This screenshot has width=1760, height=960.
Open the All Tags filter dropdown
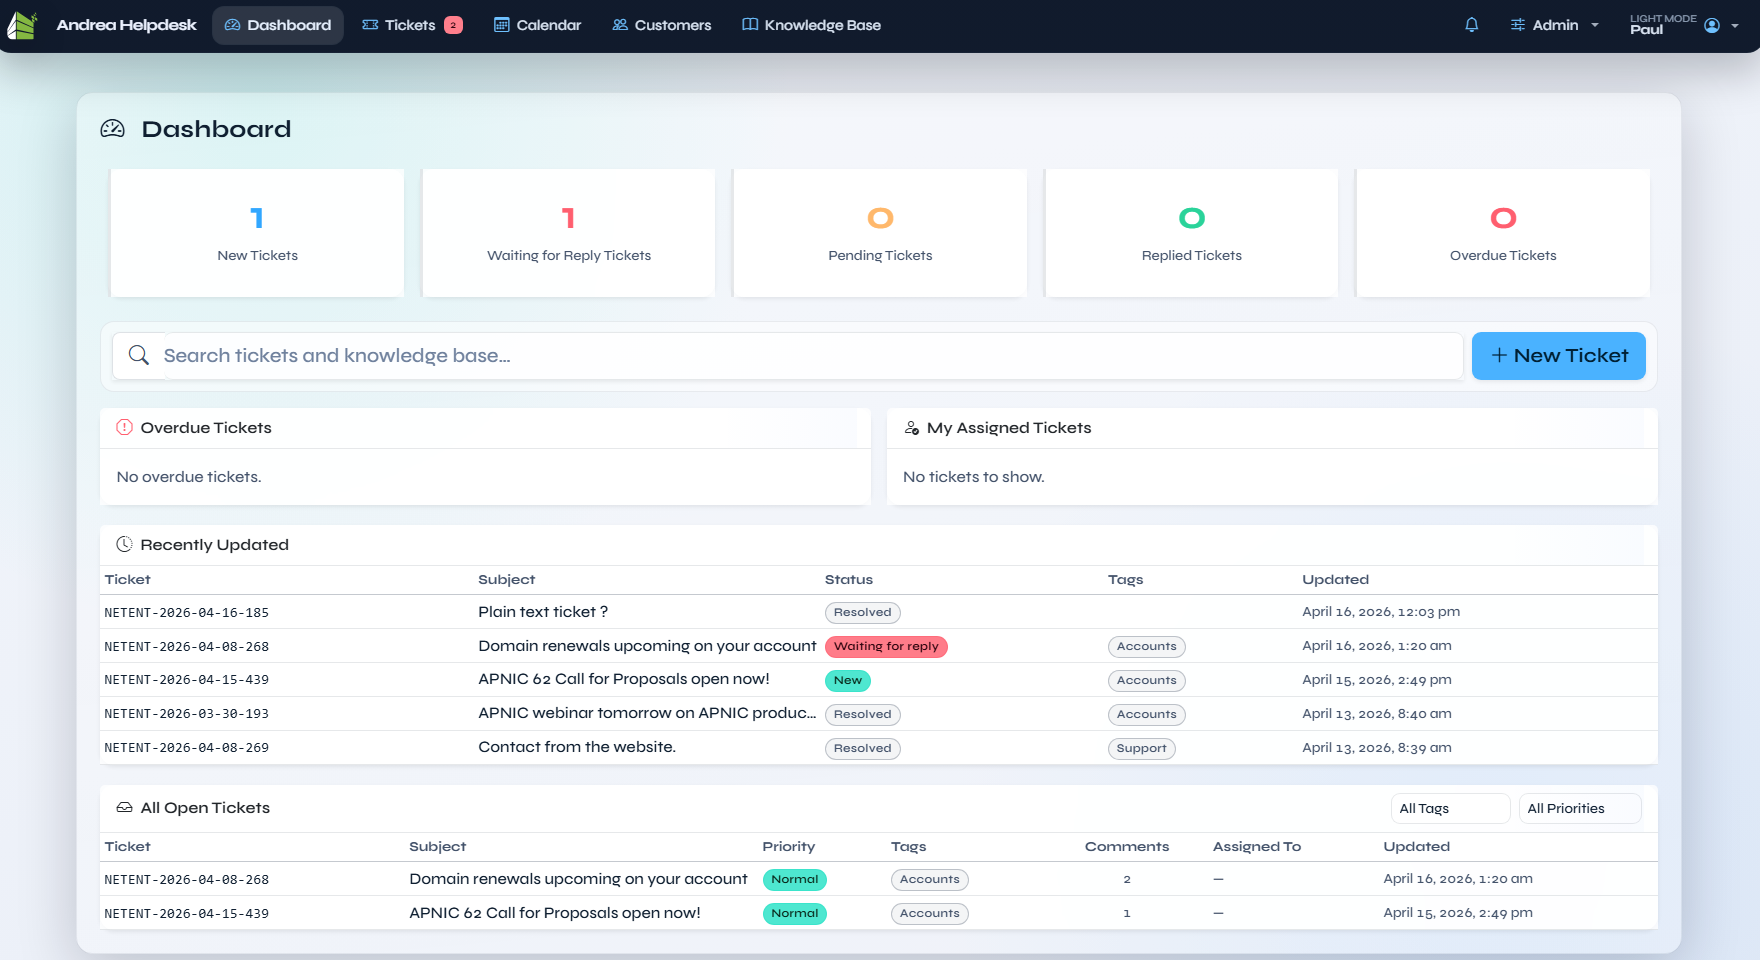click(x=1449, y=808)
